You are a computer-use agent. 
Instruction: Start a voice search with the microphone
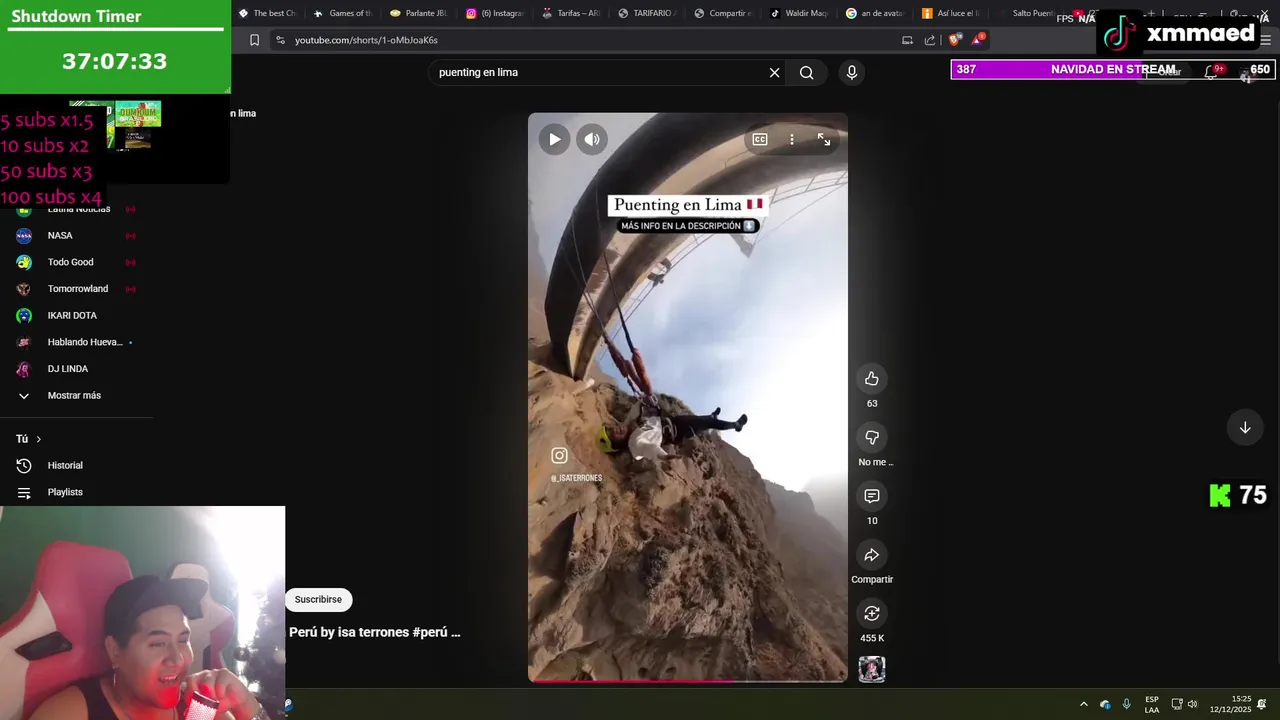[x=852, y=72]
